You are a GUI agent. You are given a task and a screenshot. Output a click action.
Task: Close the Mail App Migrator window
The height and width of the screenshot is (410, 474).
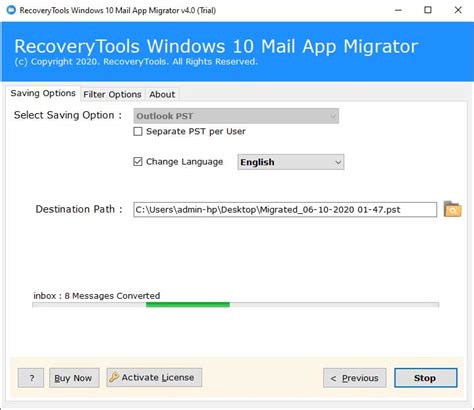tap(458, 10)
